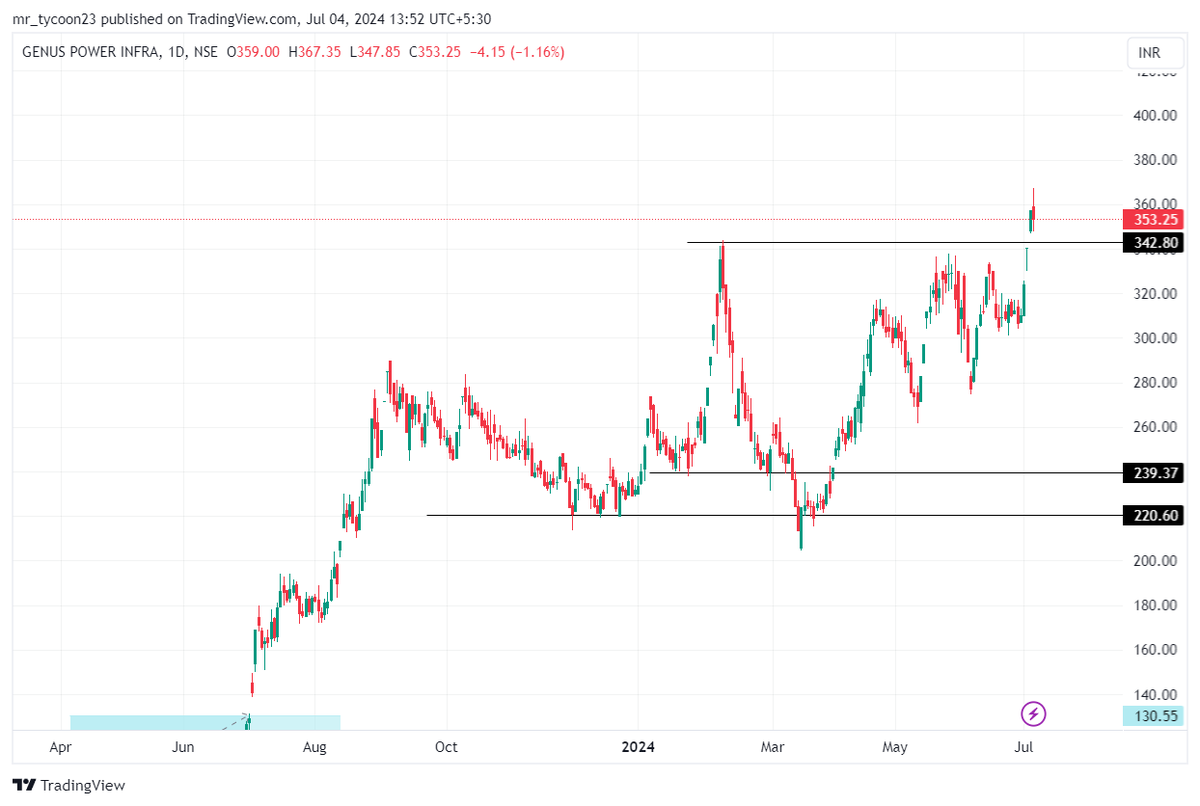Click the 380.00 price axis label
This screenshot has height=806, width=1200.
[x=1153, y=160]
